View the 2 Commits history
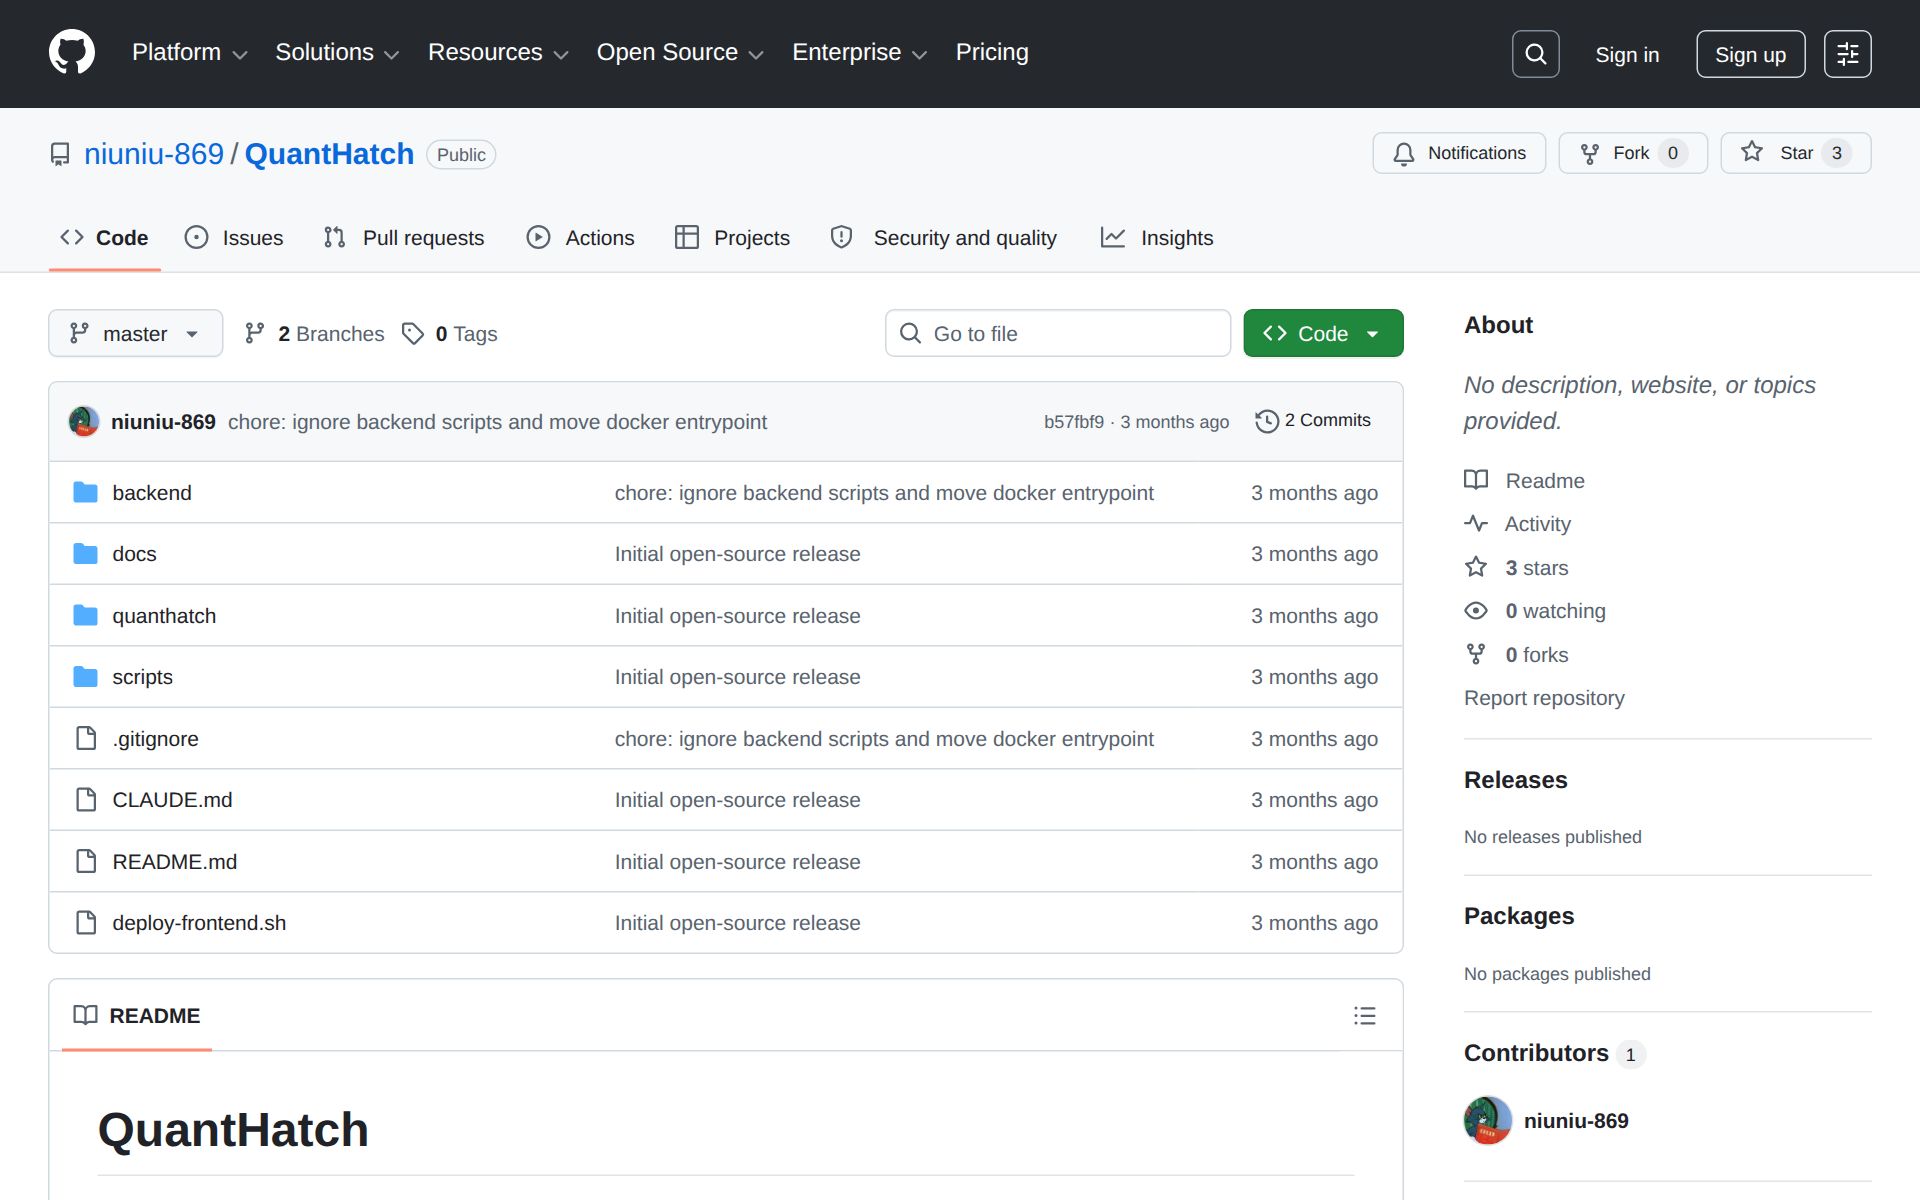Screen dimensions: 1920x1200 pyautogui.click(x=1314, y=421)
